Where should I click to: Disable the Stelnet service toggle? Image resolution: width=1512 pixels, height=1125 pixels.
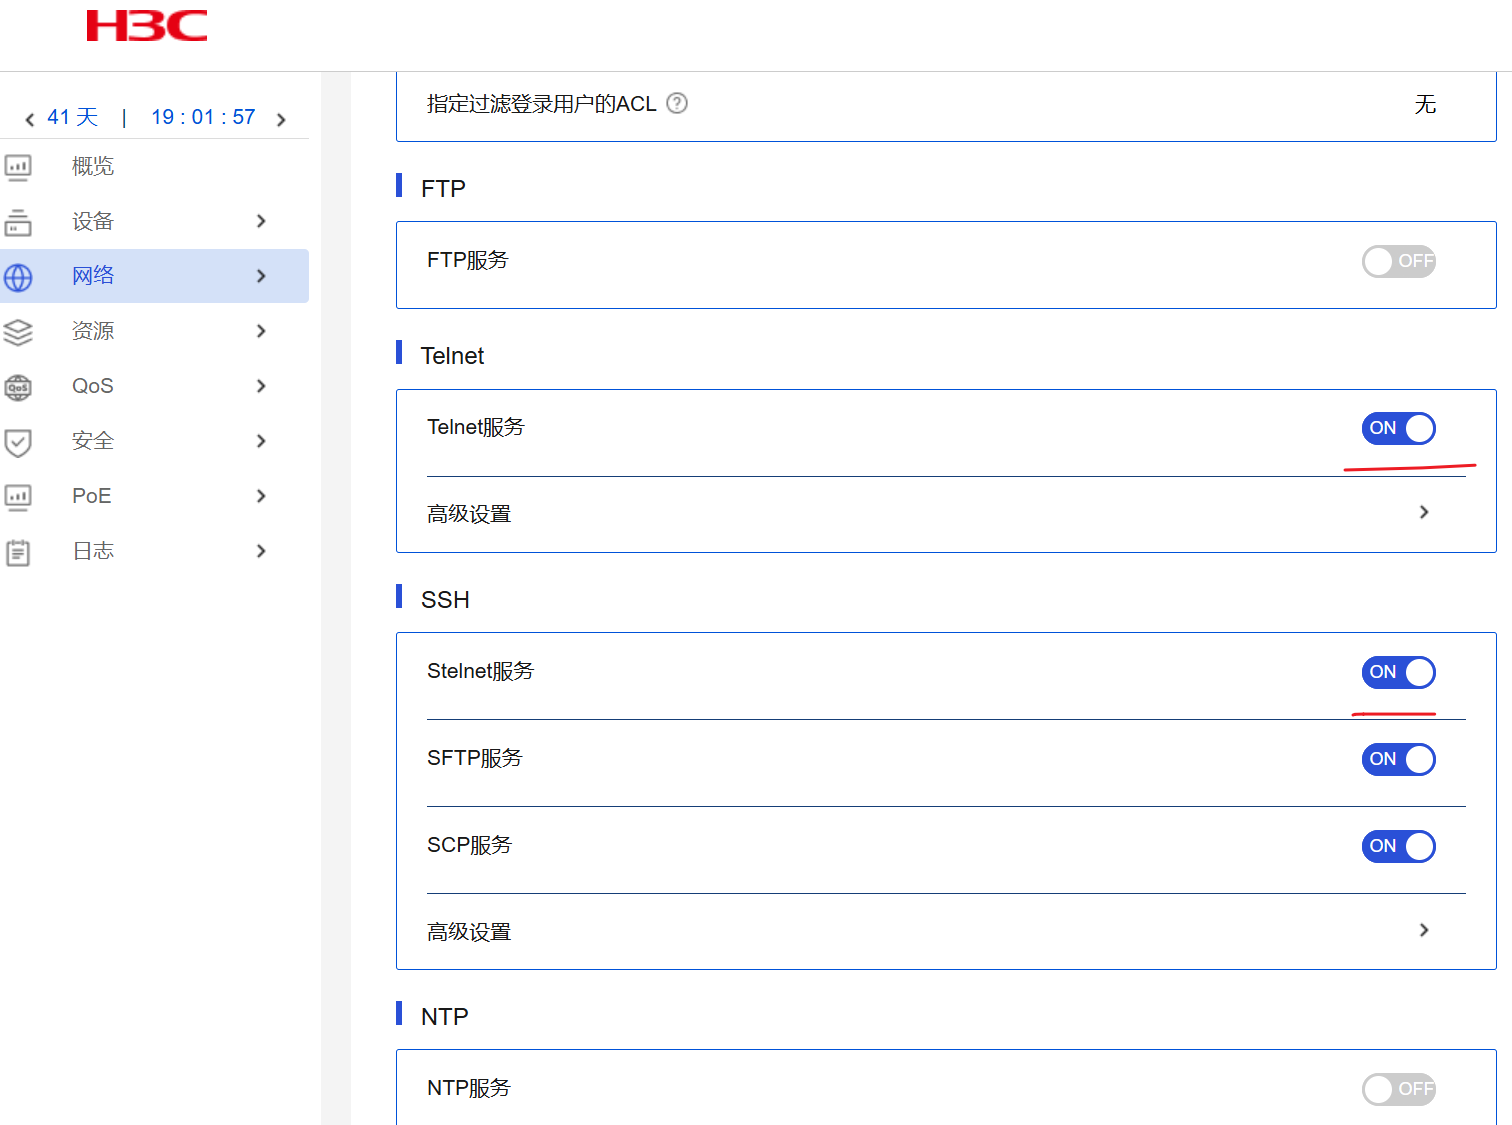[x=1398, y=672]
